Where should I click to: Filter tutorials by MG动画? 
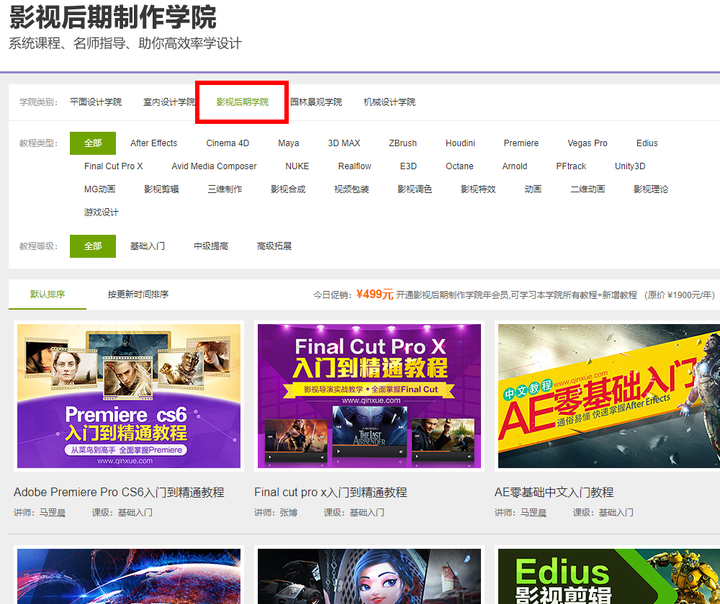(100, 189)
